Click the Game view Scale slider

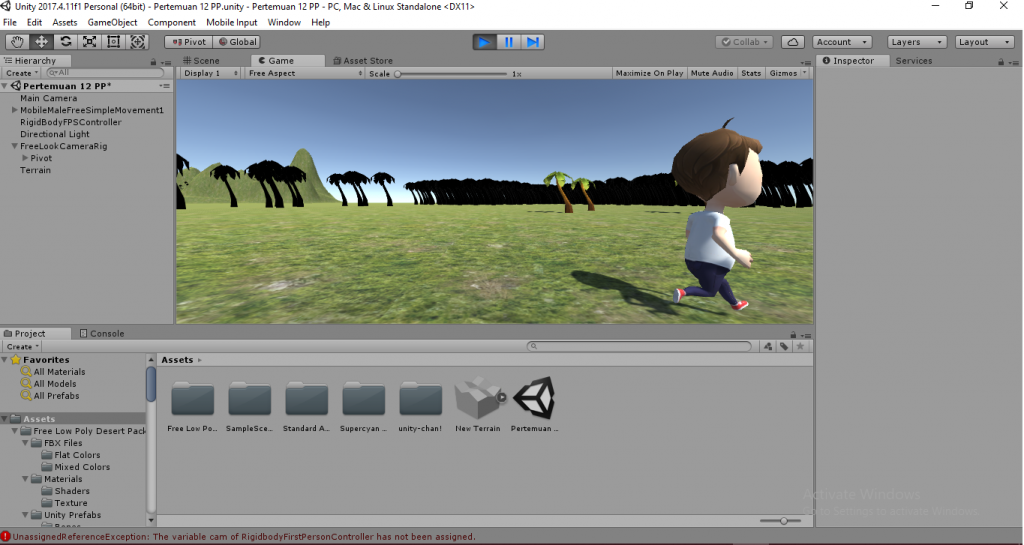click(451, 74)
